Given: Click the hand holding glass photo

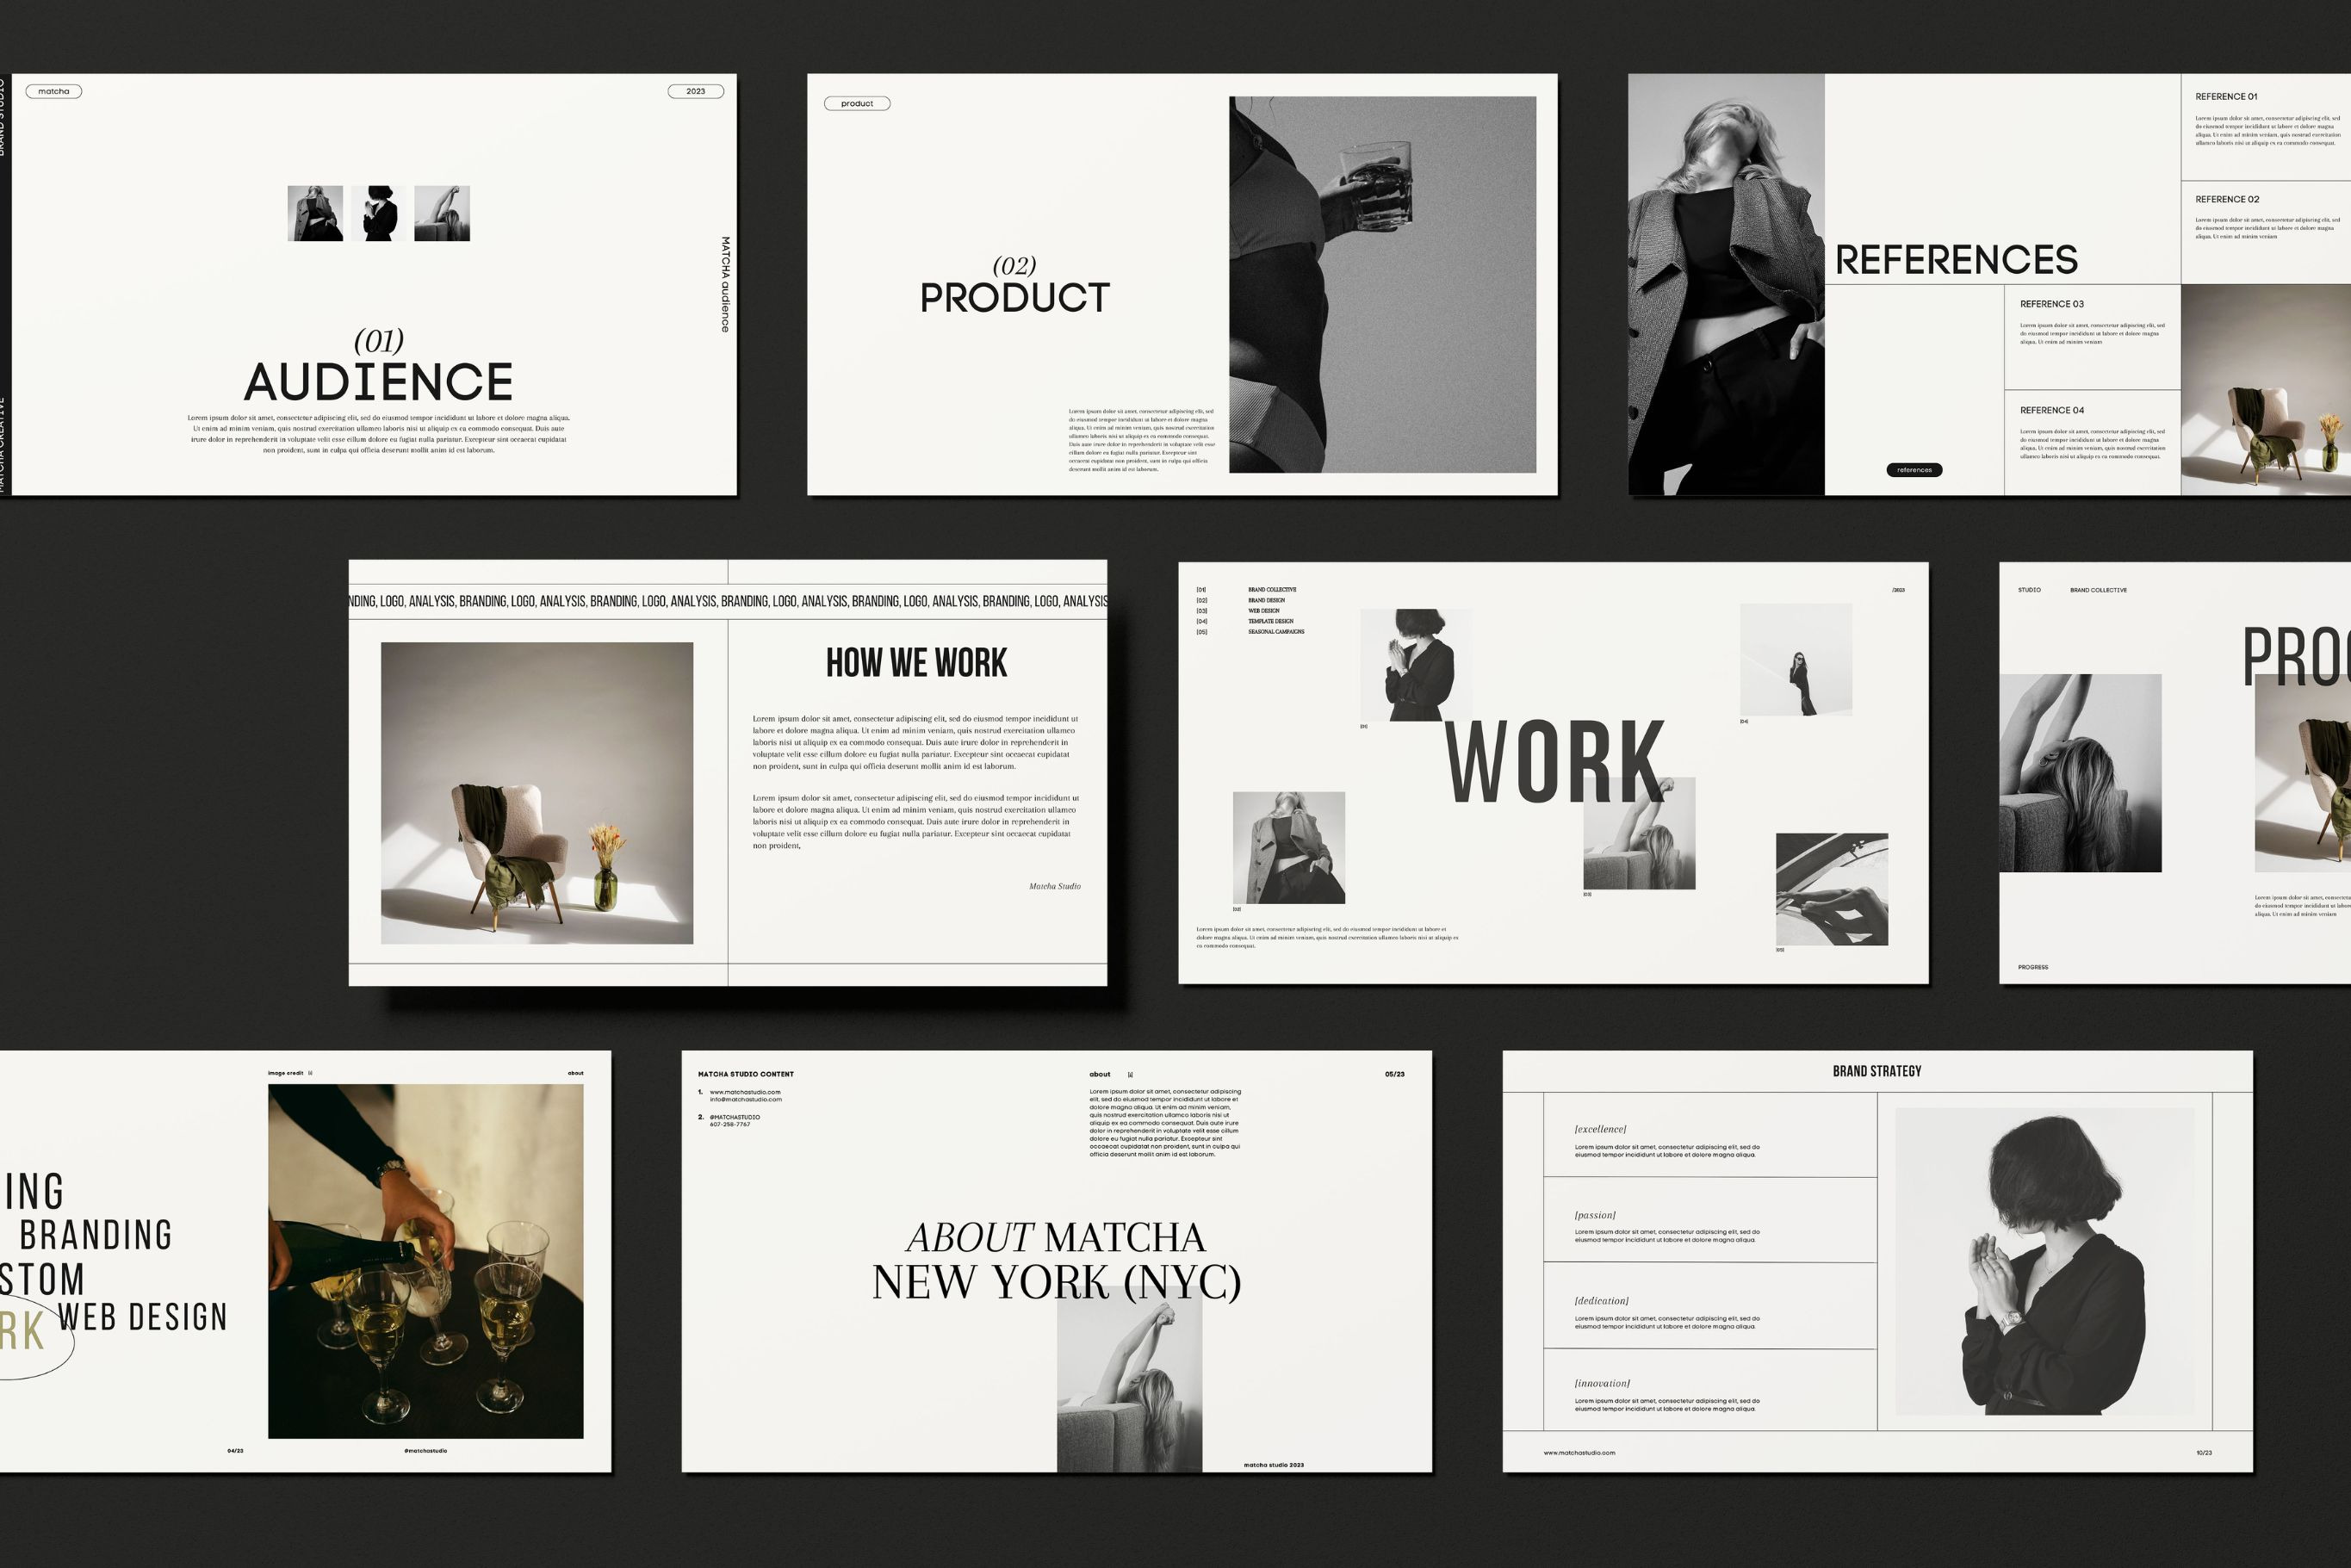Looking at the screenshot, I should pos(1381,284).
